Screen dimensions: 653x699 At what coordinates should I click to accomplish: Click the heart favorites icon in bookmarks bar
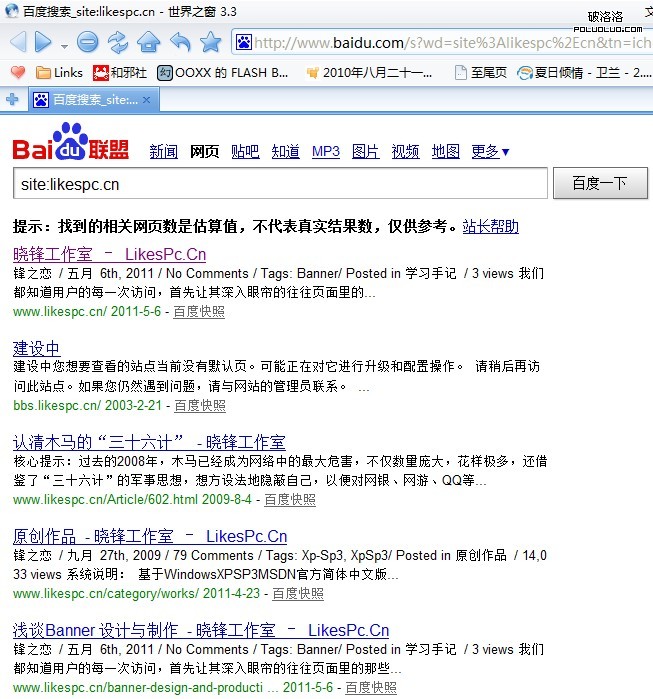click(x=17, y=72)
